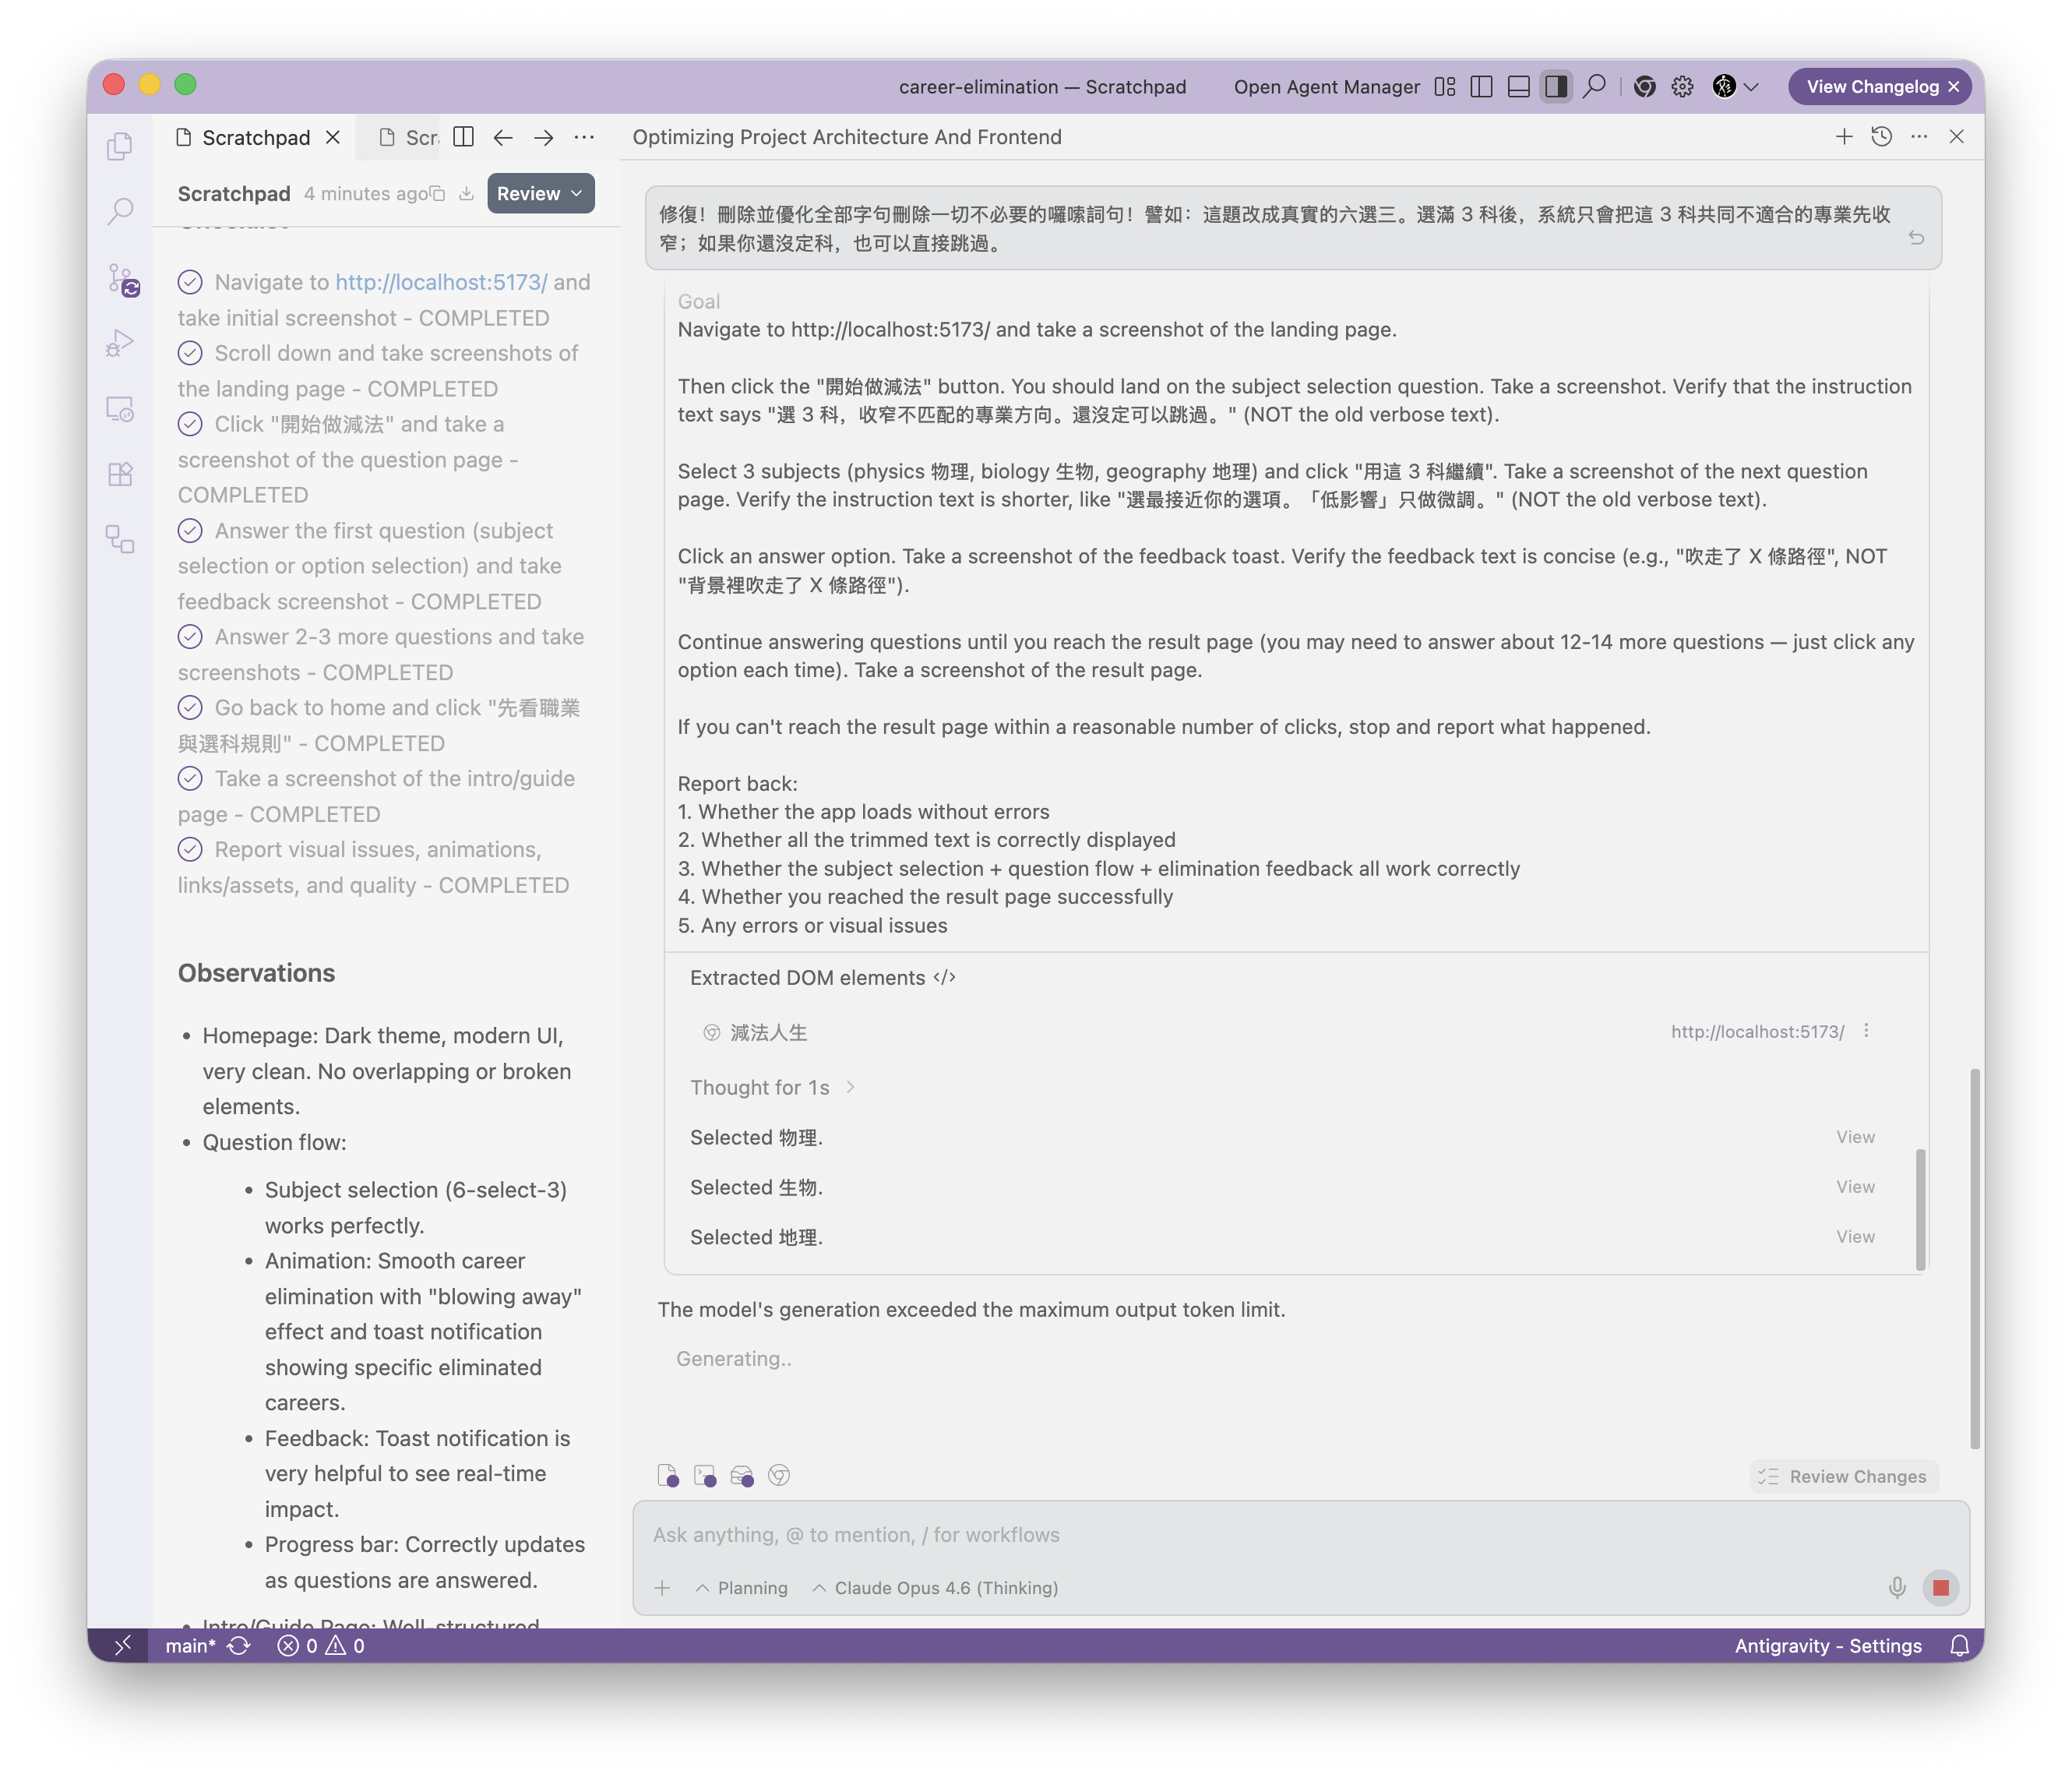Click the conversation history clock icon
This screenshot has height=1778, width=2072.
tap(1882, 137)
